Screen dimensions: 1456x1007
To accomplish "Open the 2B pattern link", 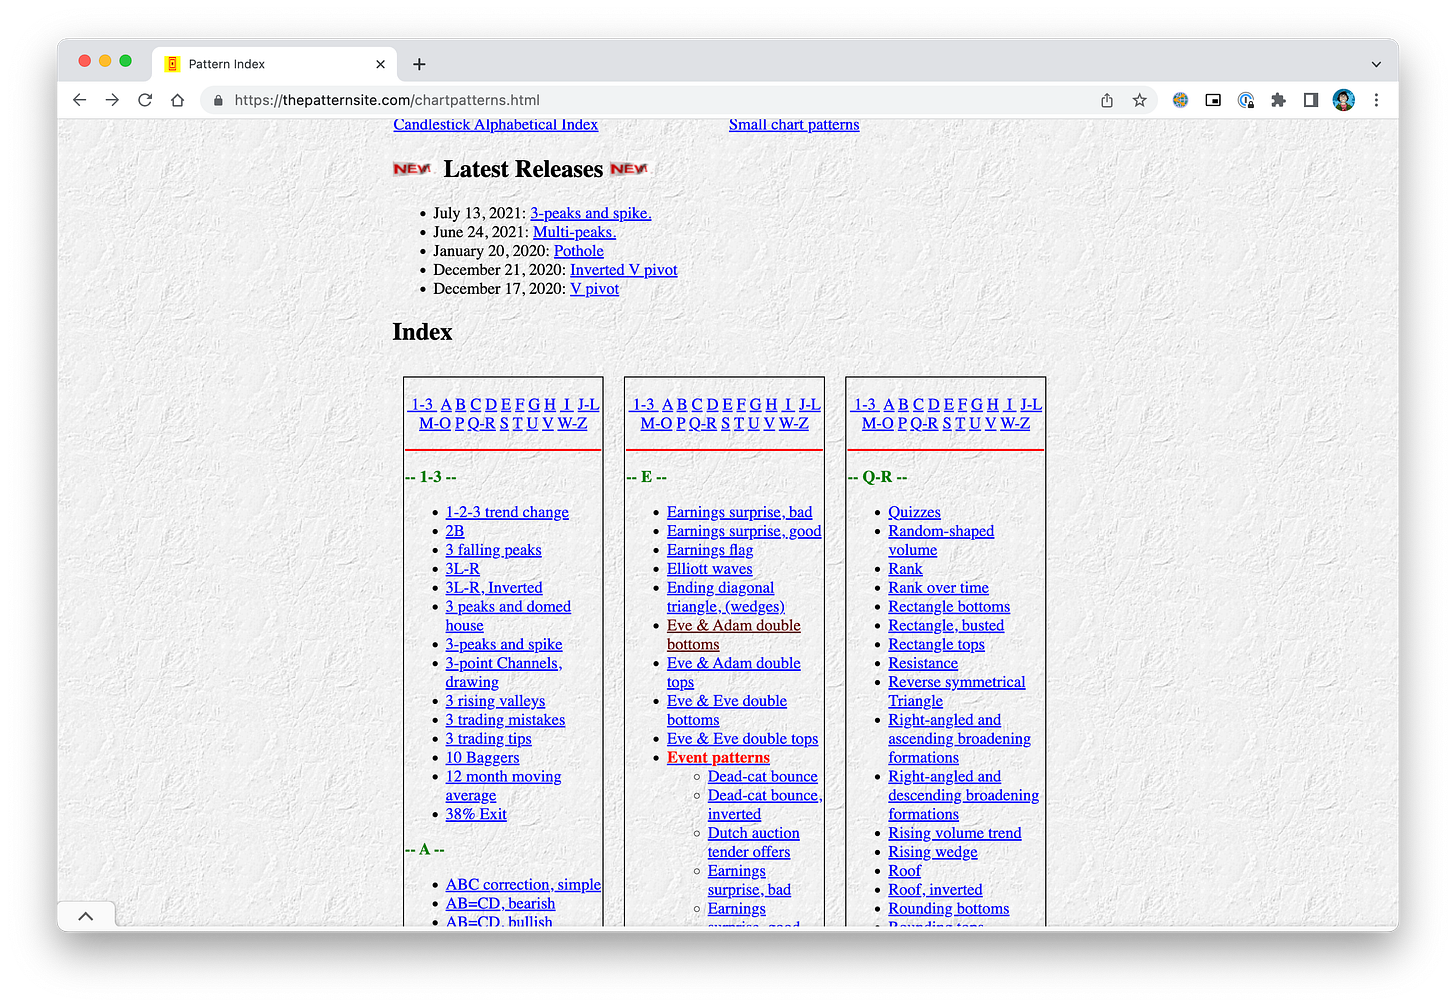I will point(455,531).
